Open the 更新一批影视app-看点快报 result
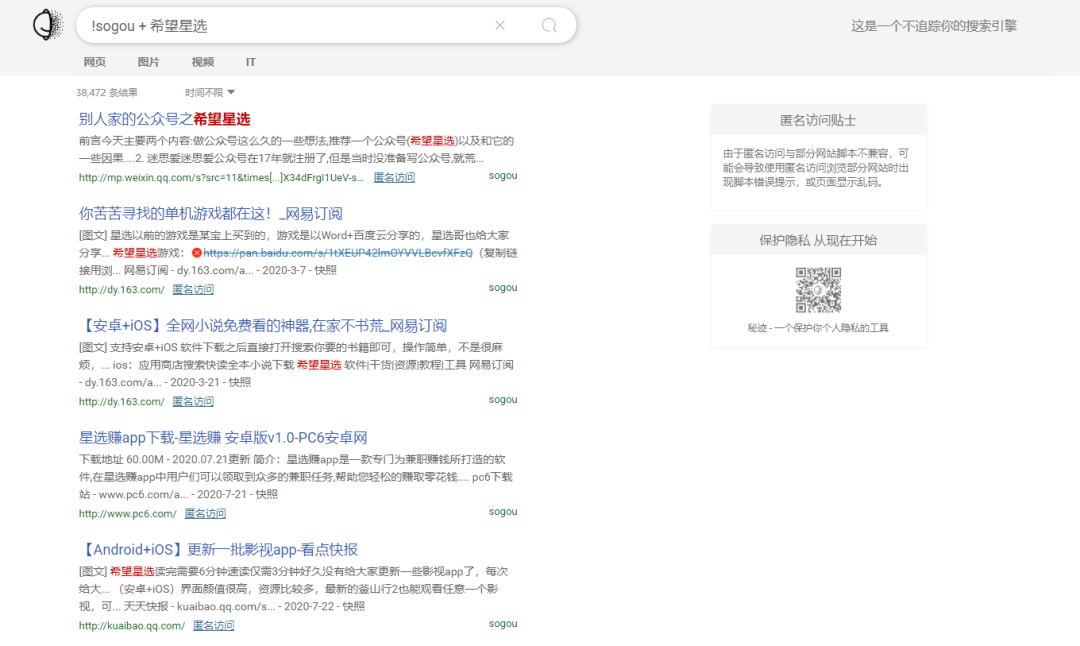This screenshot has height=646, width=1080. 218,549
